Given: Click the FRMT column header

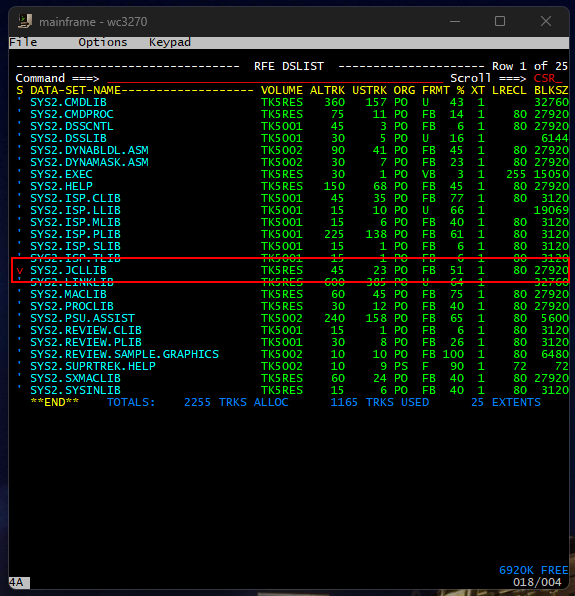Looking at the screenshot, I should click(x=436, y=90).
